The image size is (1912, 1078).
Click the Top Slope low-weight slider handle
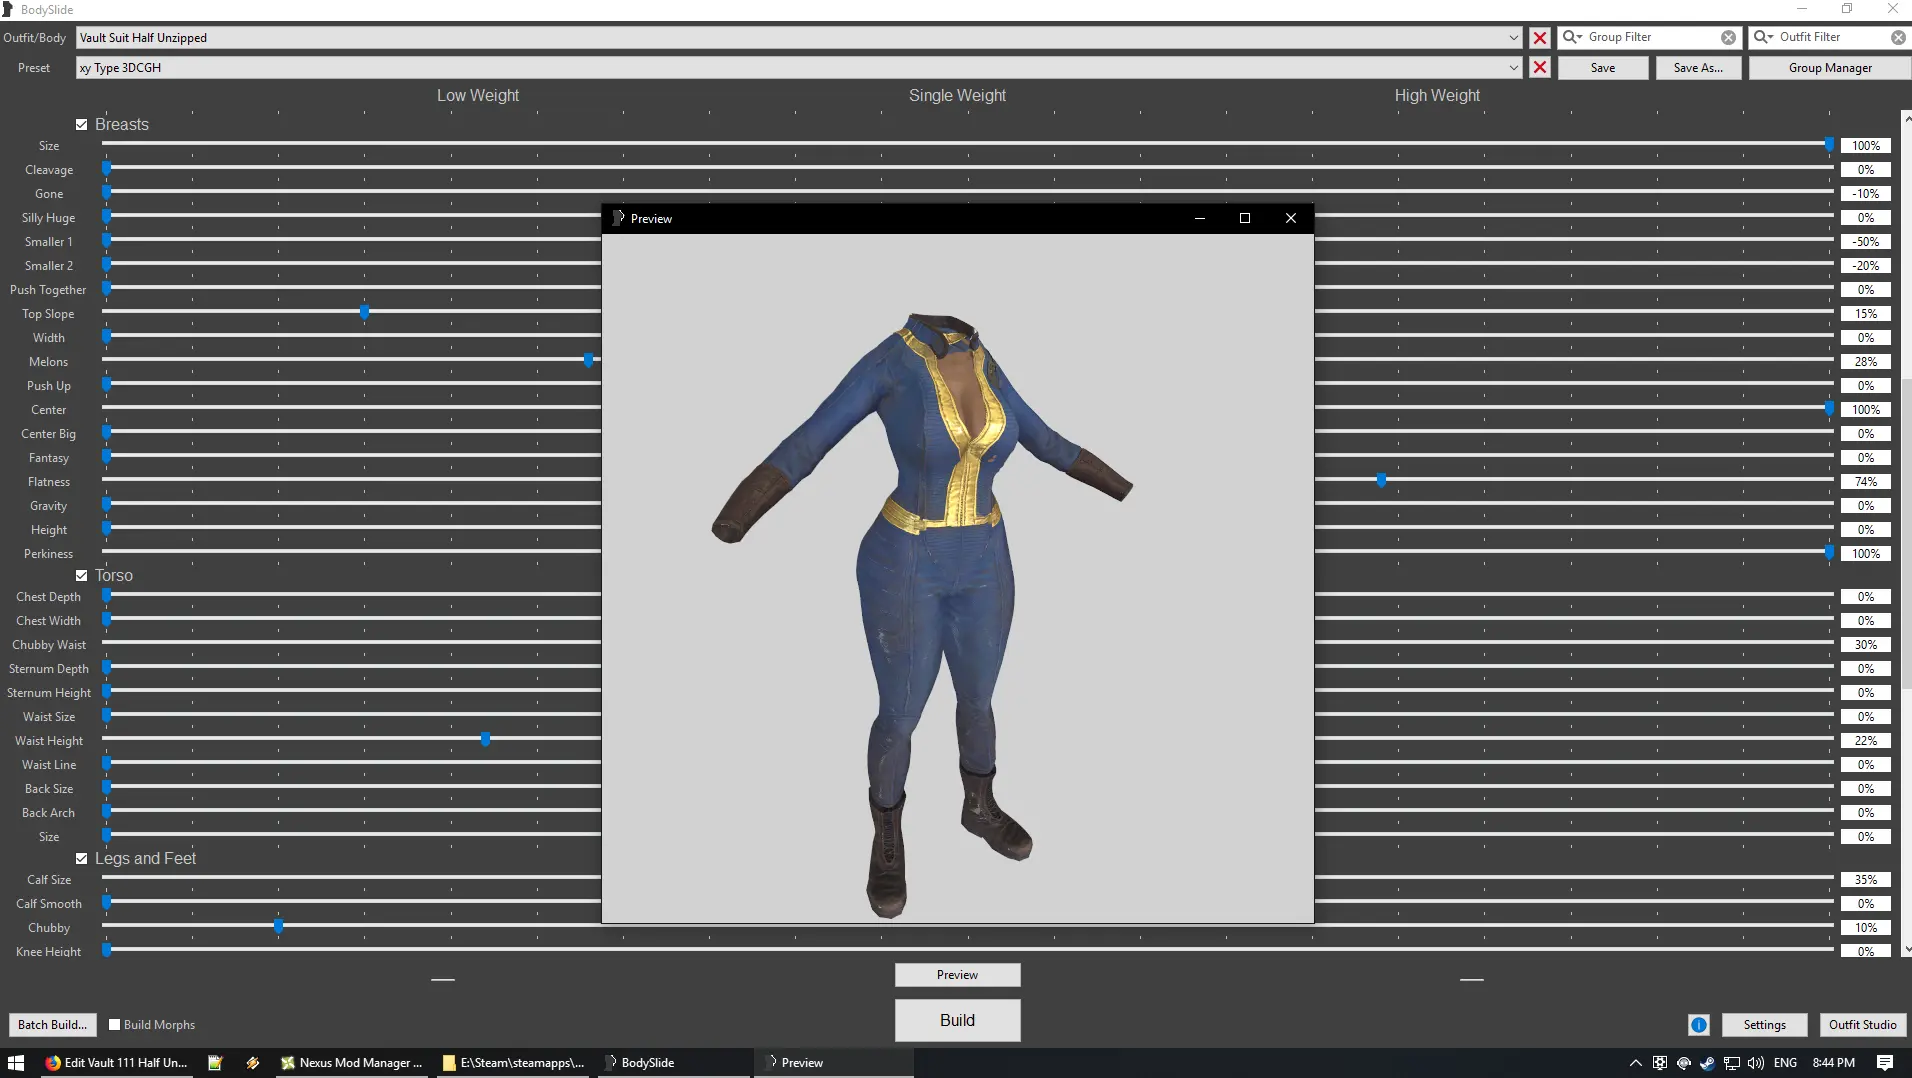[364, 312]
